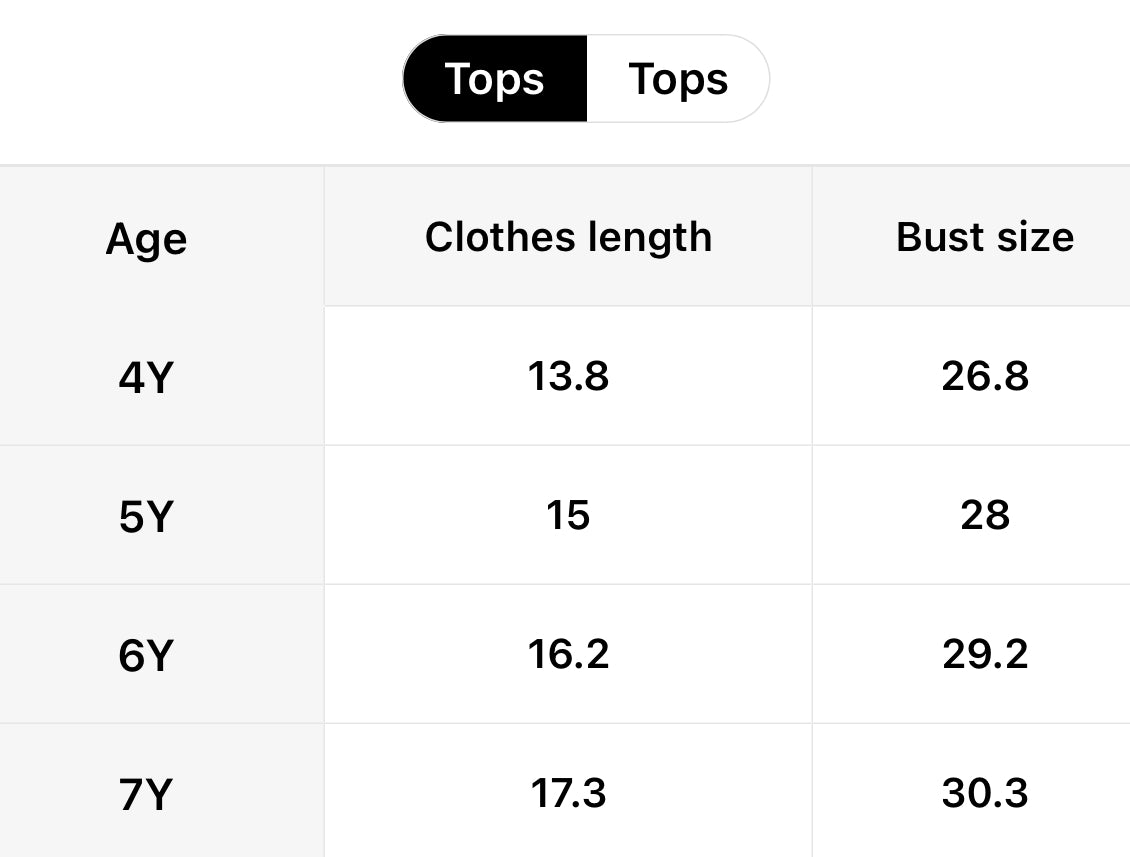Click the Age column header
The image size is (1130, 857).
(x=146, y=239)
